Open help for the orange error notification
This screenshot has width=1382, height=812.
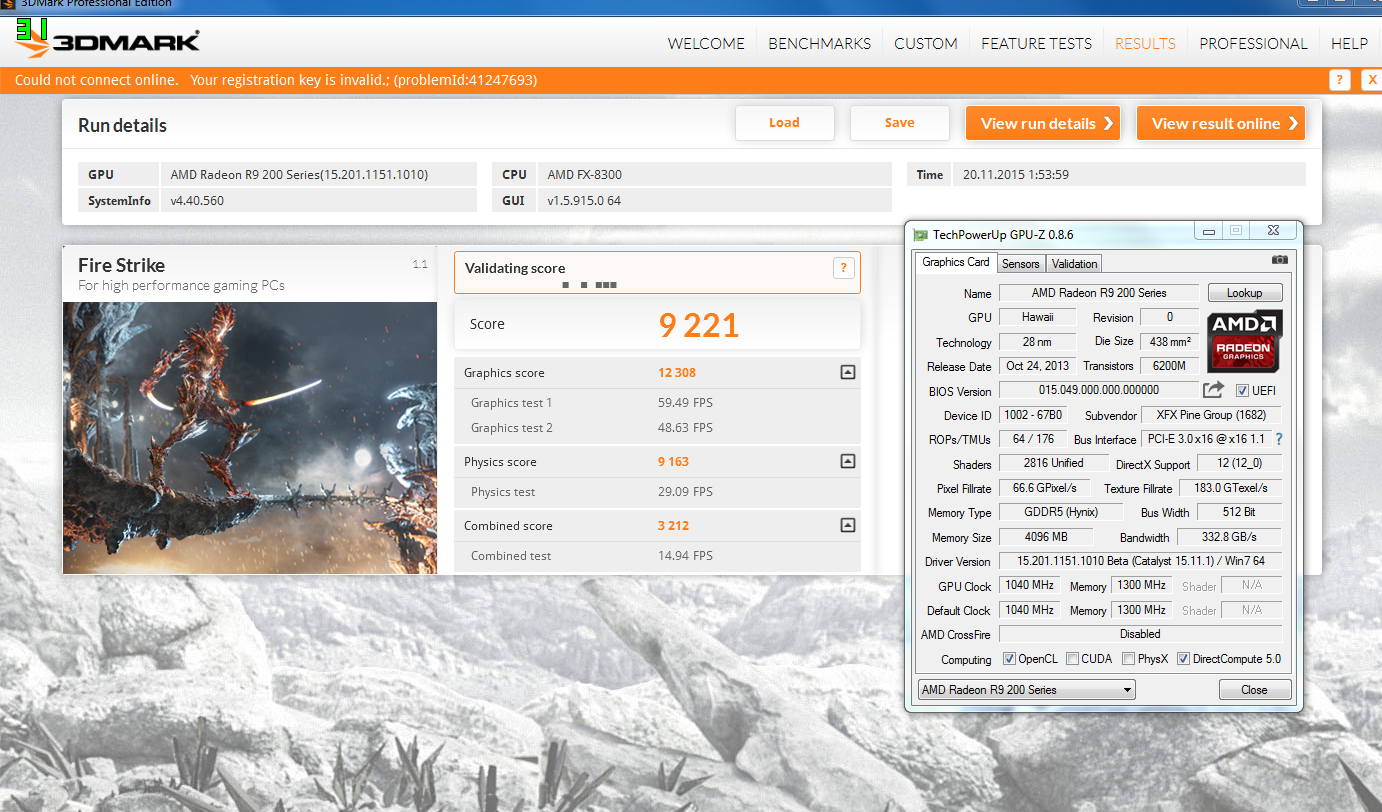click(x=1340, y=81)
